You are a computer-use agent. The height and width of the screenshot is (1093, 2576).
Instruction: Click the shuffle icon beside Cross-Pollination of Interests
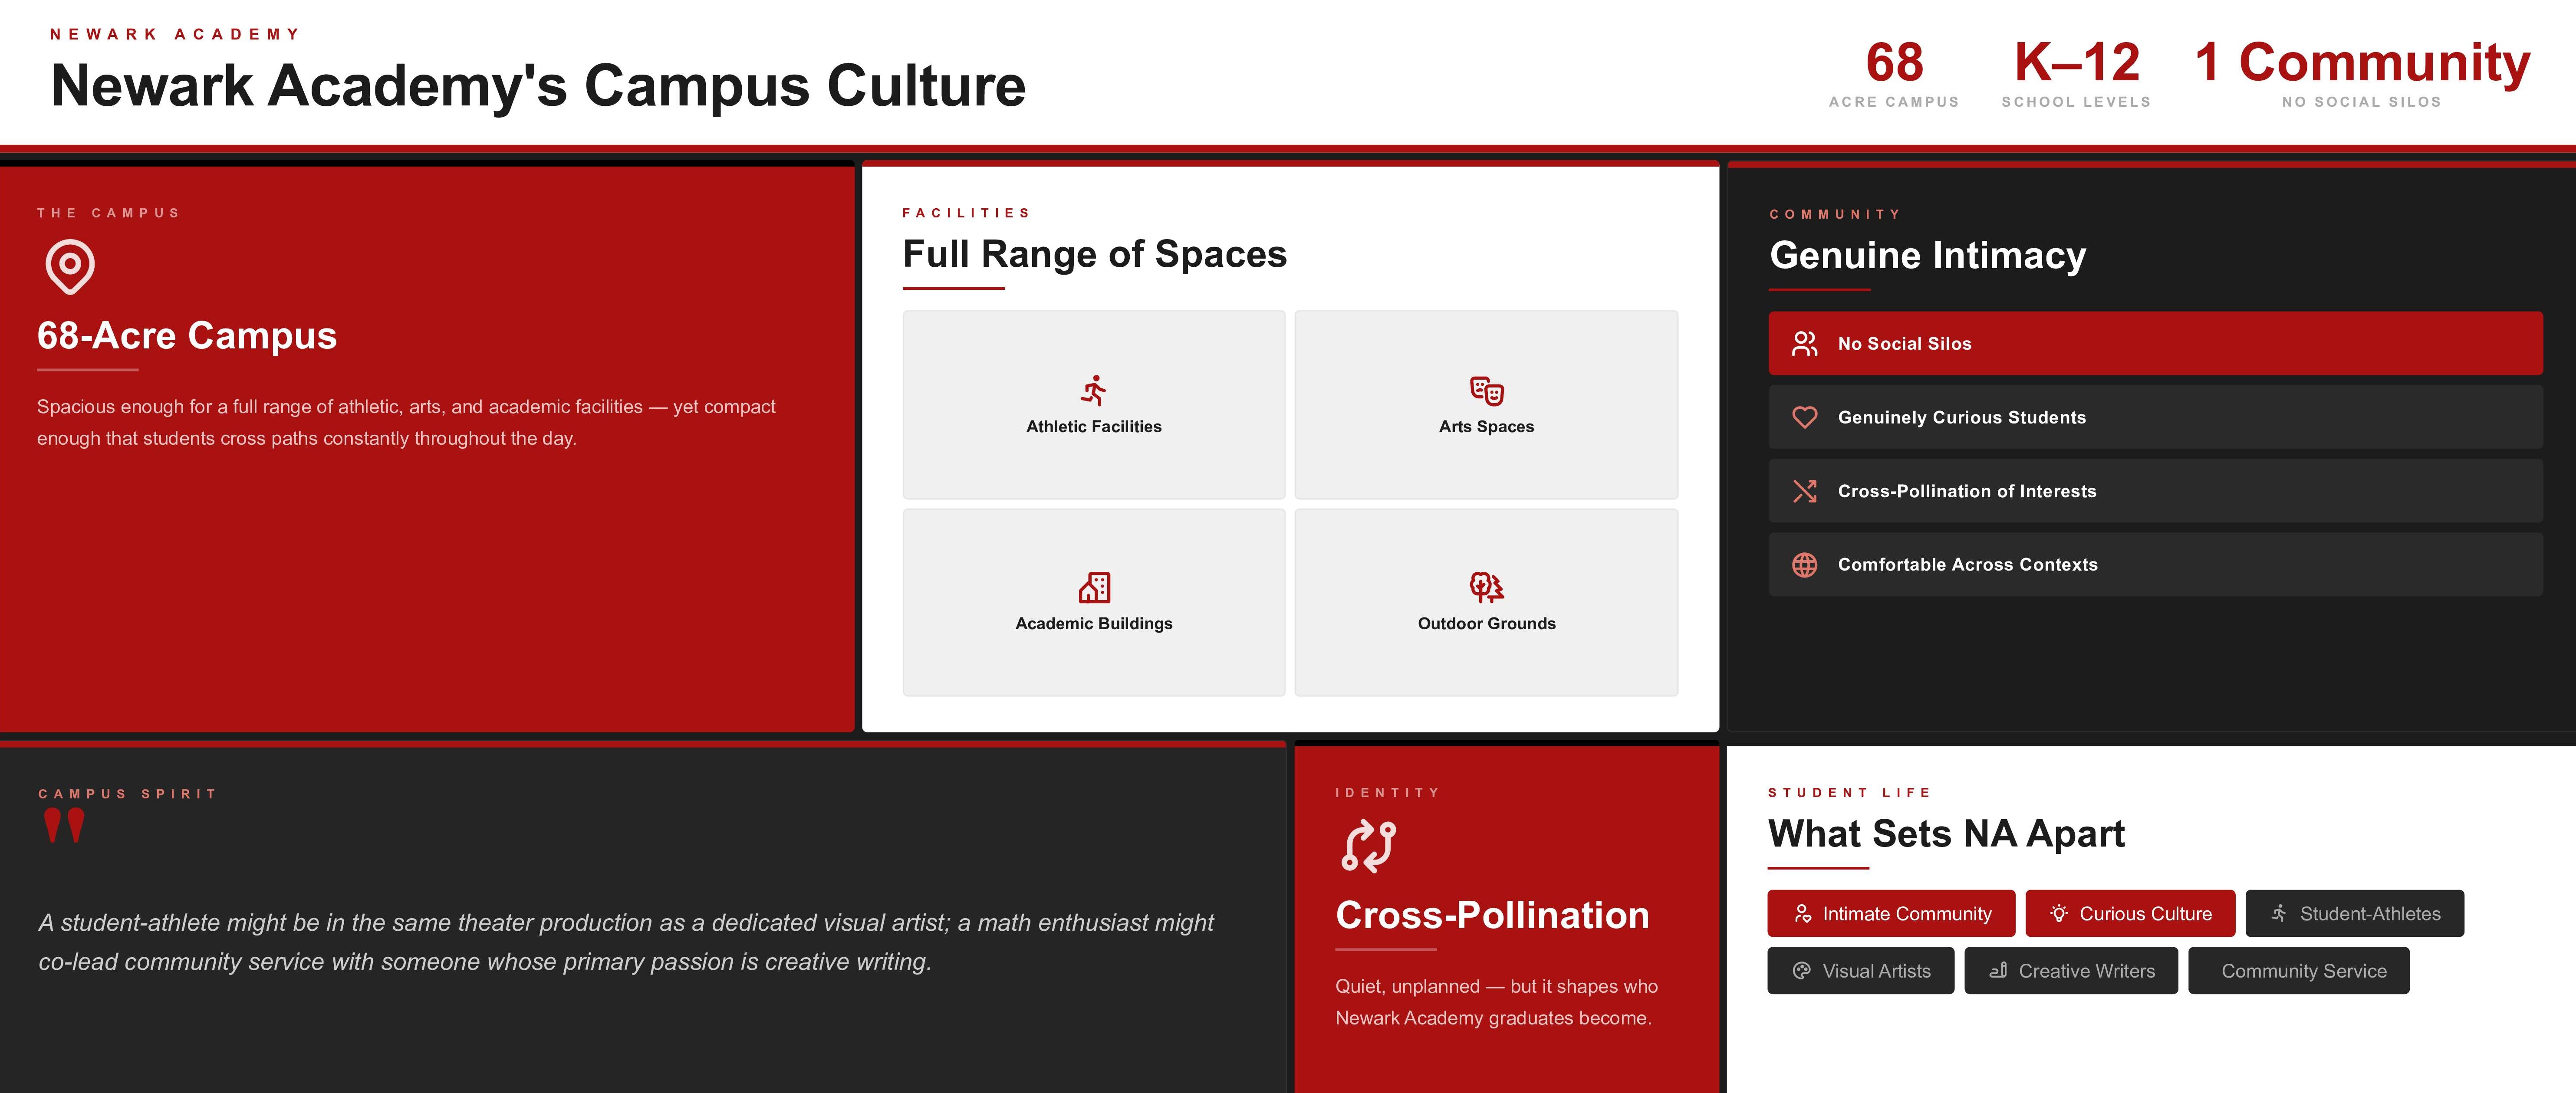point(1805,491)
